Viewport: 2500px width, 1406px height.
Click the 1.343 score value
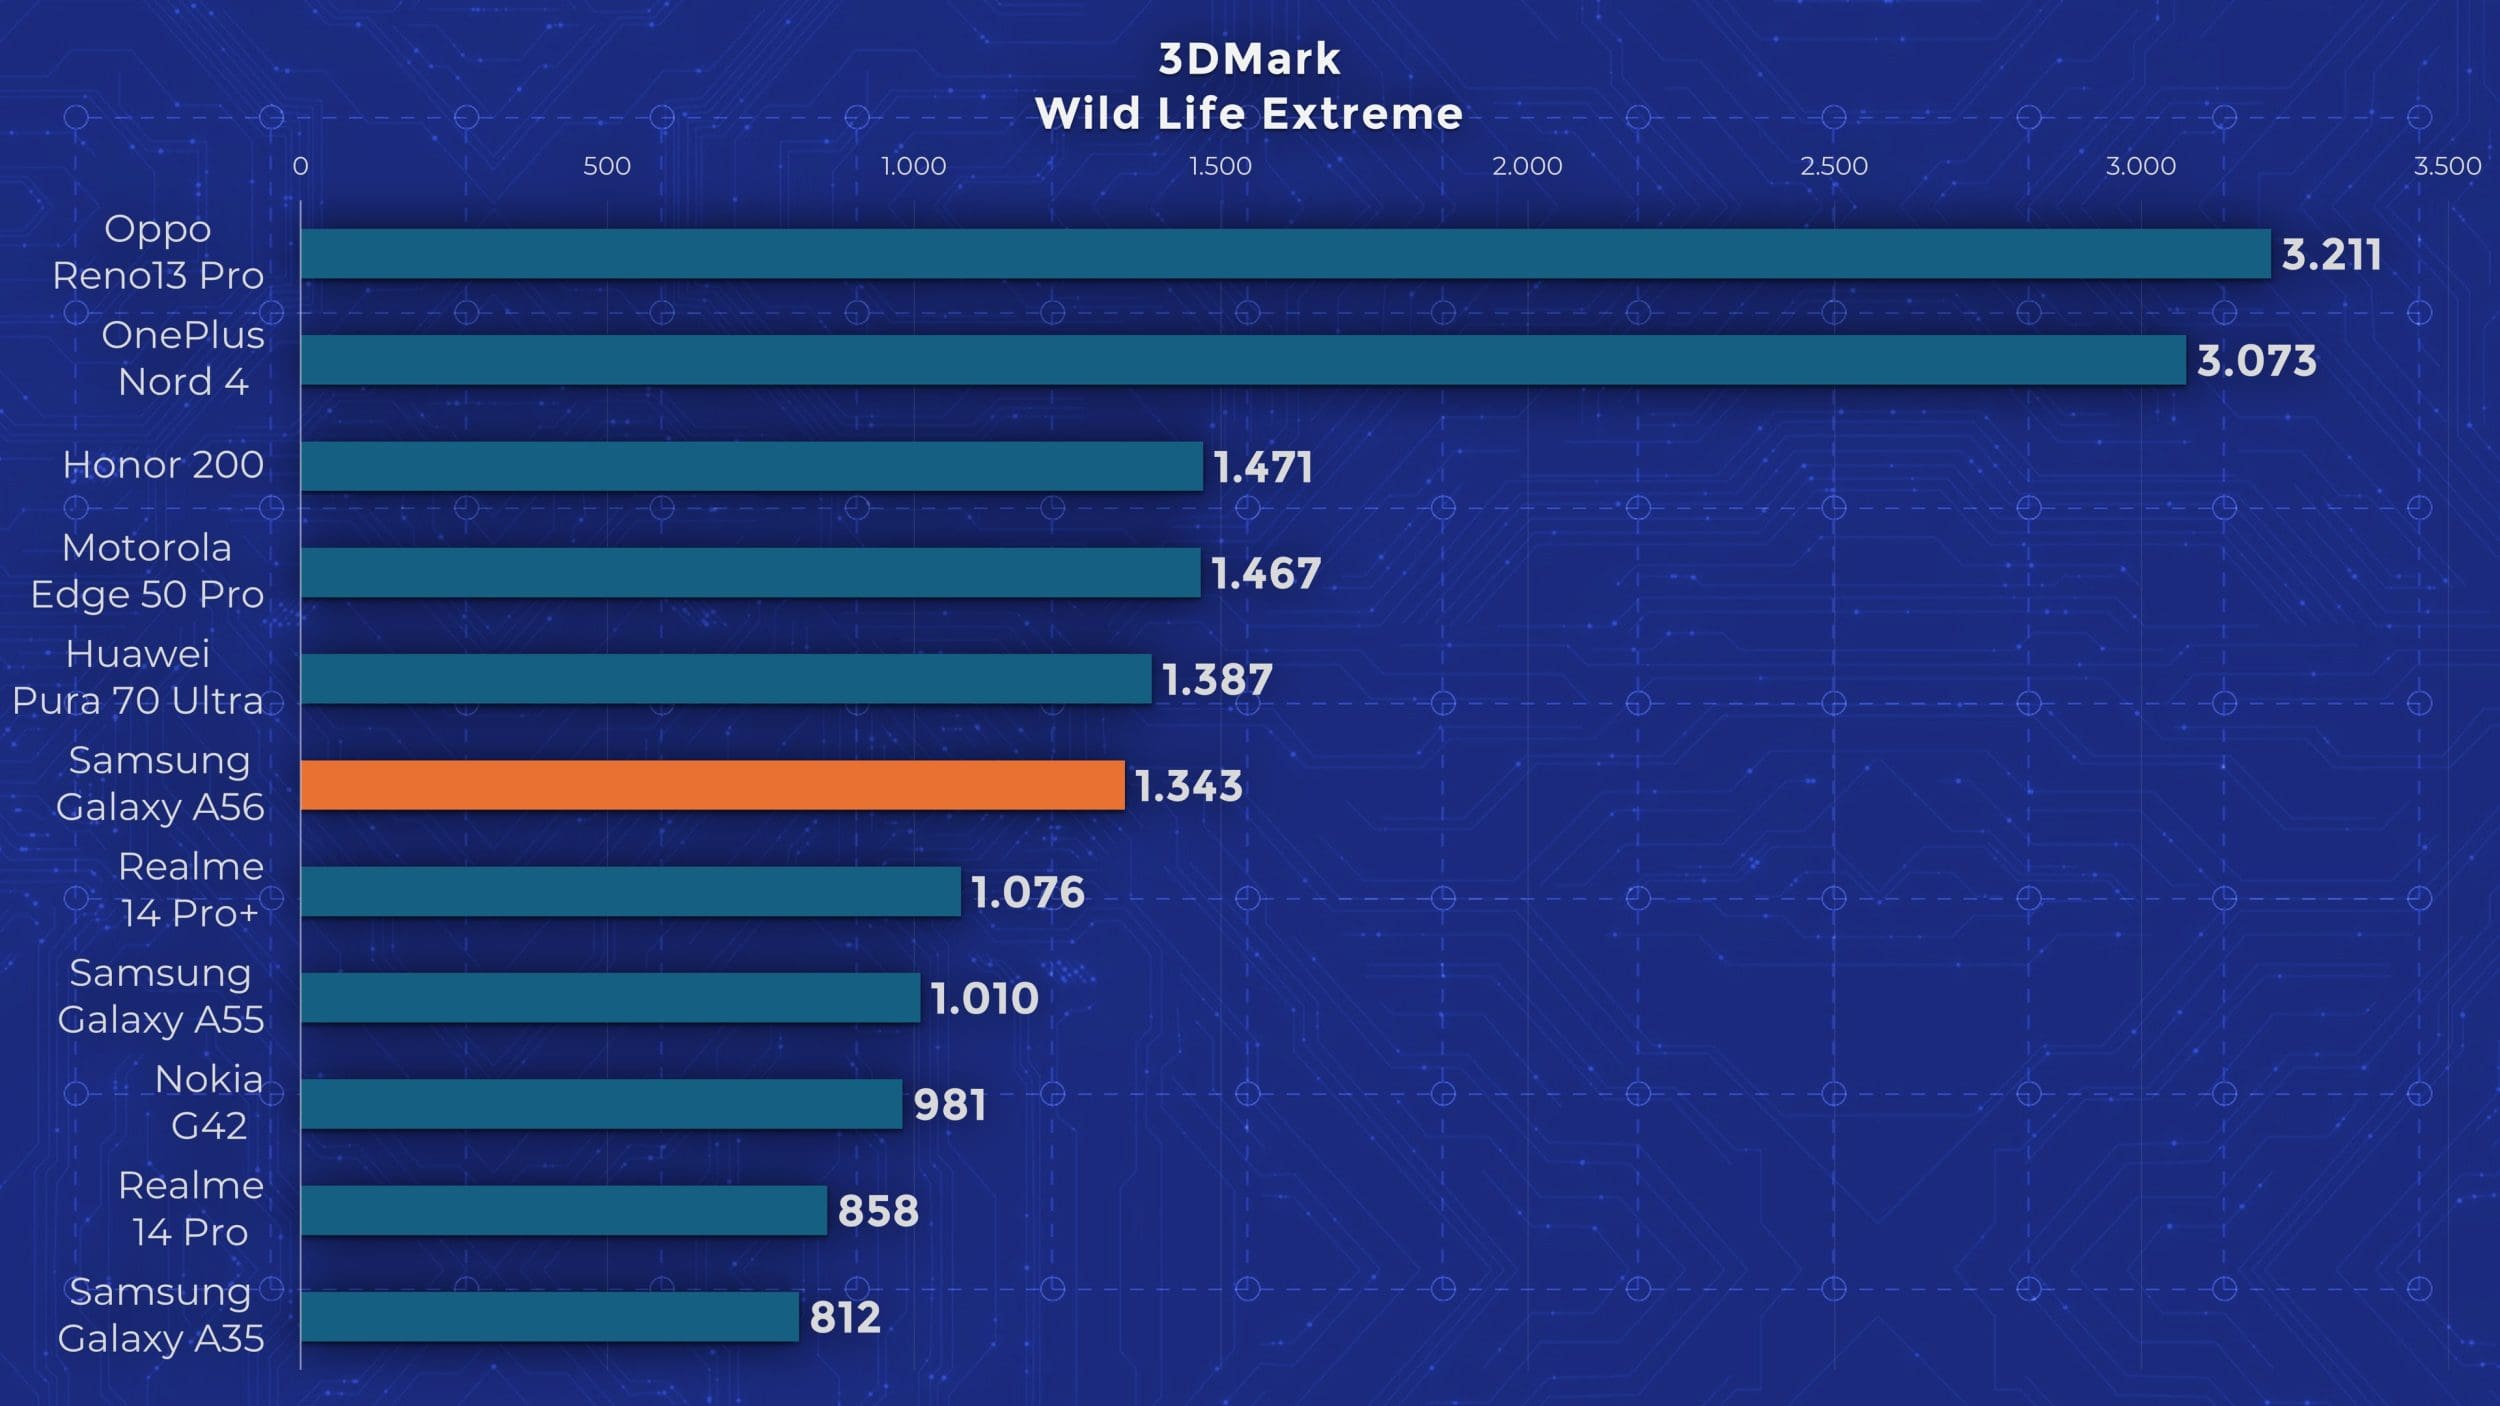coord(1189,786)
